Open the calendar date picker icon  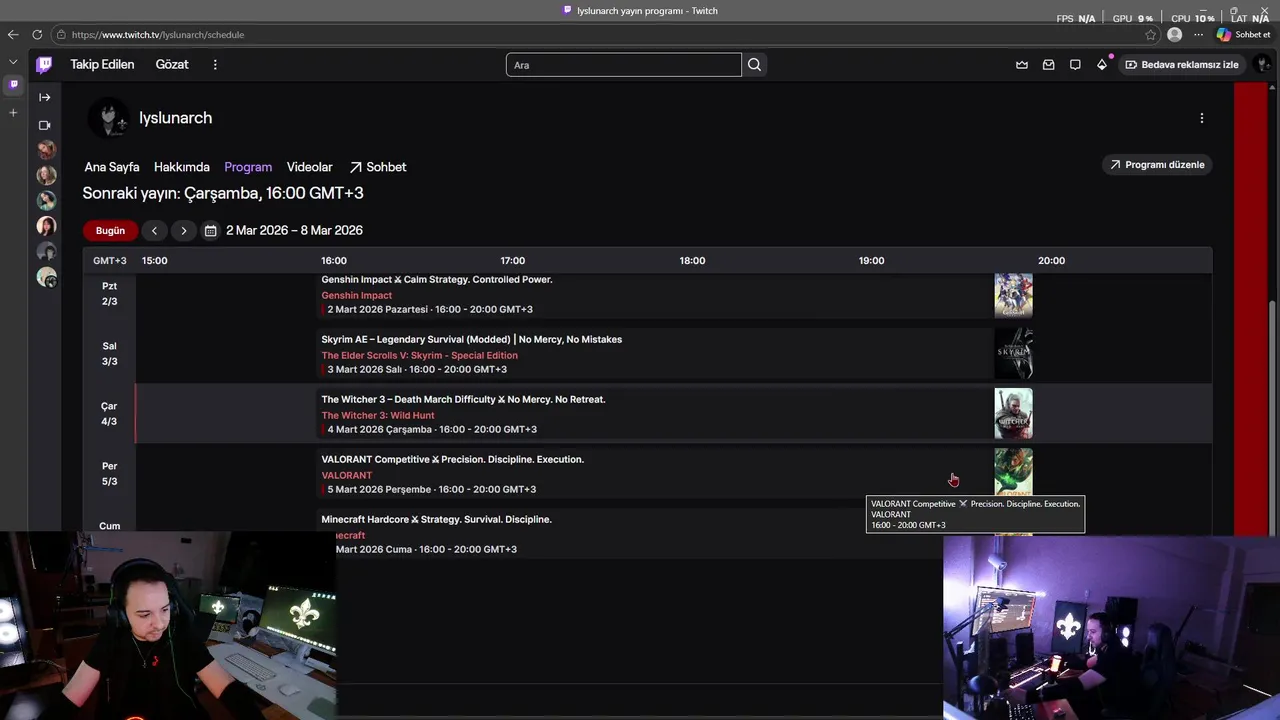(x=210, y=231)
